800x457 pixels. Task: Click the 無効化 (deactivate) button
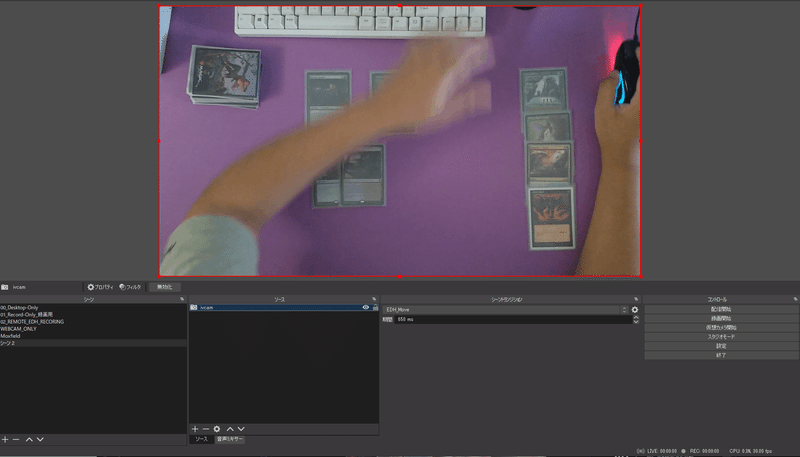tap(164, 287)
